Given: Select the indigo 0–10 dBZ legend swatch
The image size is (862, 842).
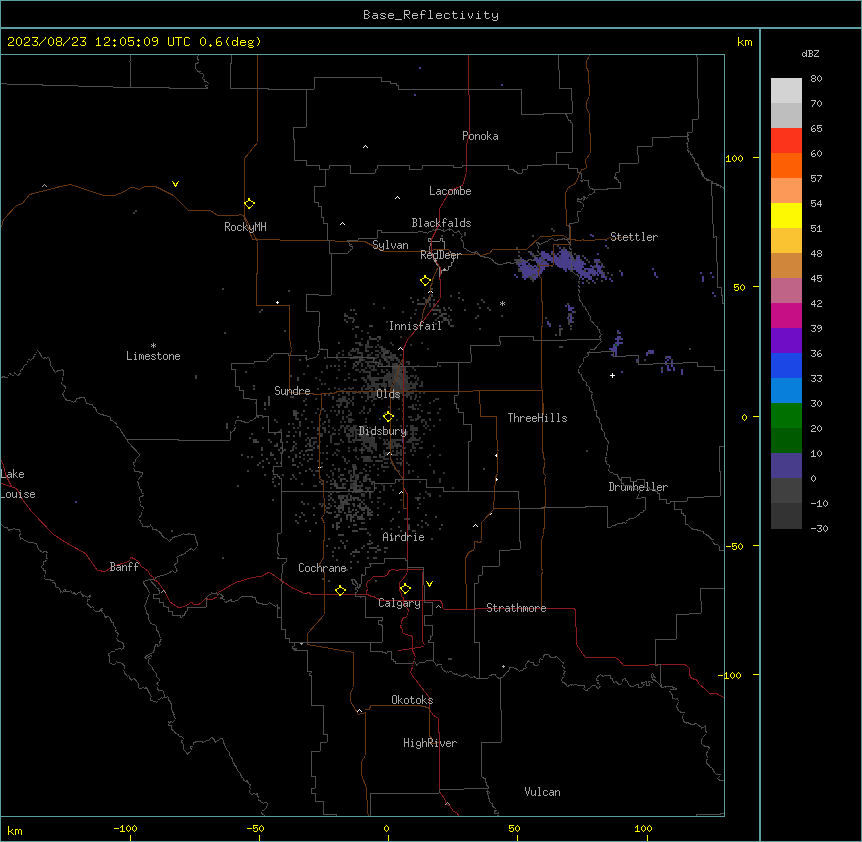Looking at the screenshot, I should 786,466.
